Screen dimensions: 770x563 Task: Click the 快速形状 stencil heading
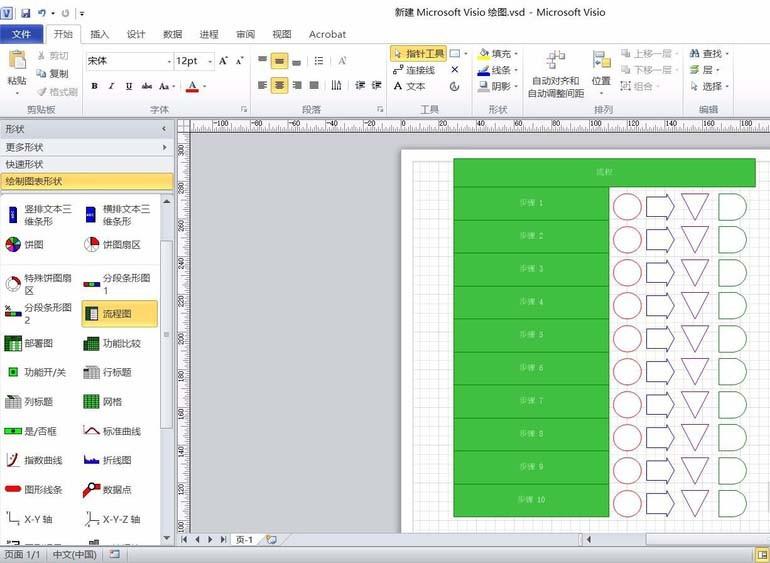[85, 164]
